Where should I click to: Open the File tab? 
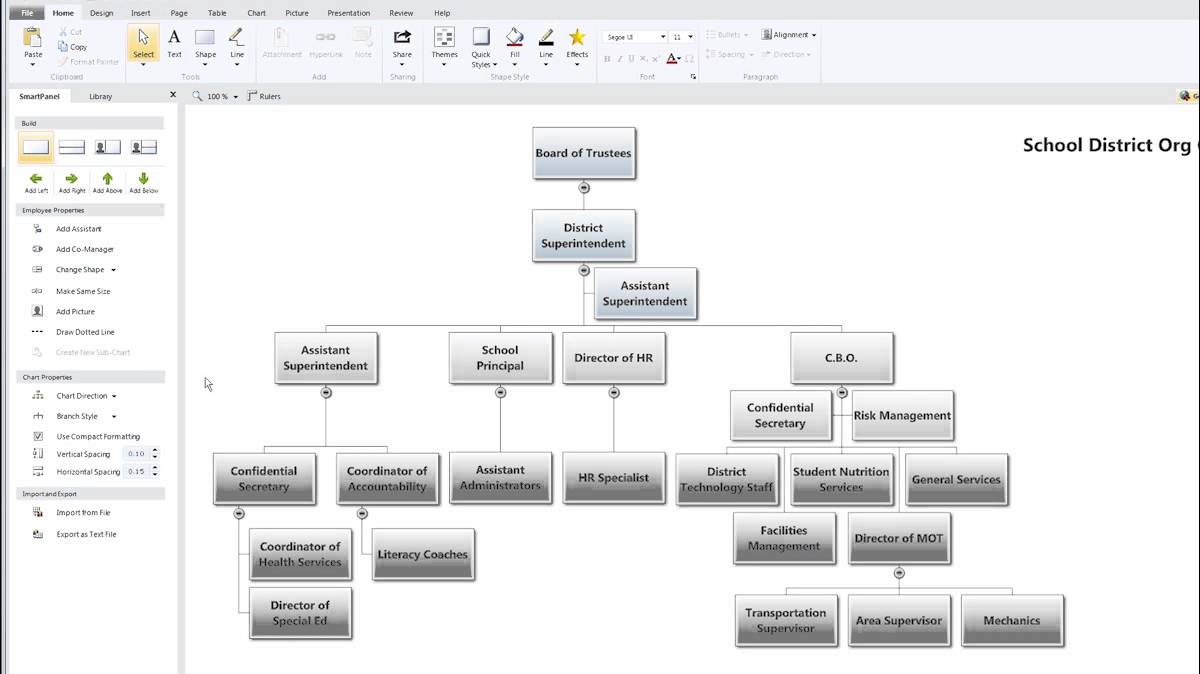(x=28, y=13)
